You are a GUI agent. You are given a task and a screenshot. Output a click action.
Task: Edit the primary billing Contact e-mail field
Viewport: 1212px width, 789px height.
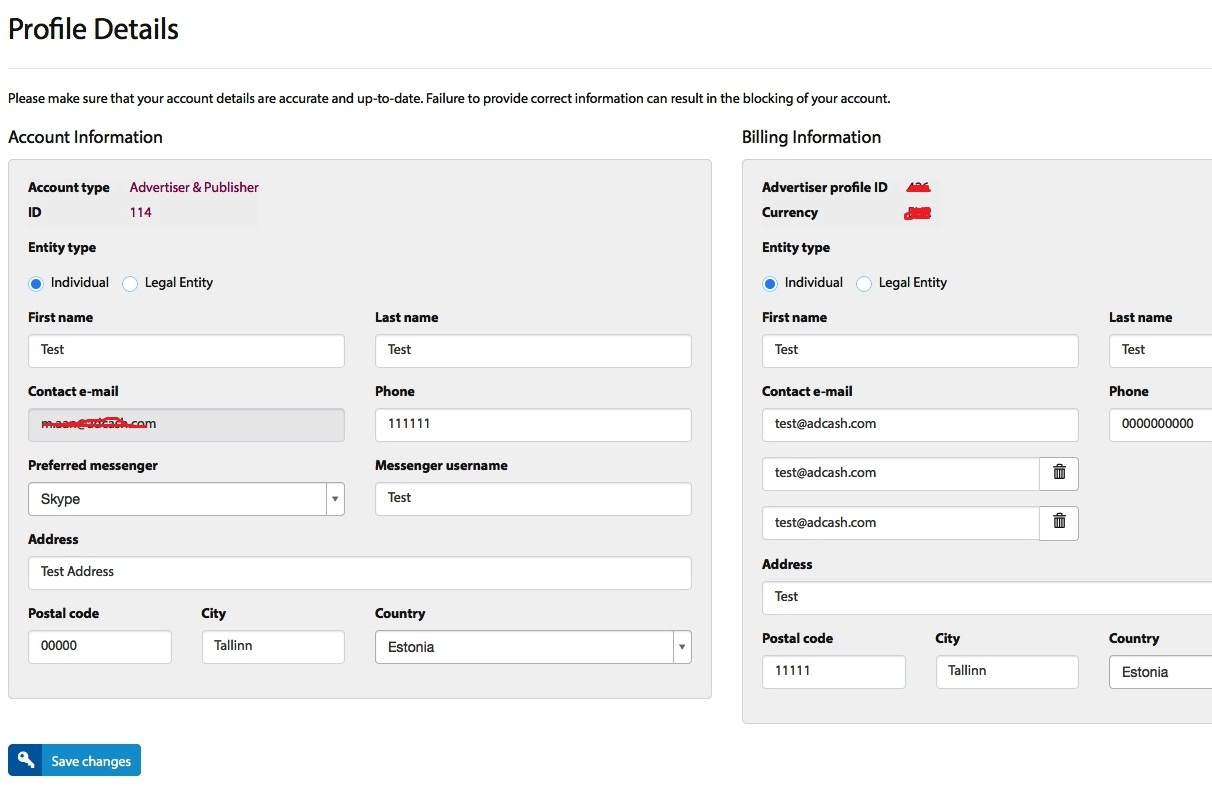[x=920, y=425]
